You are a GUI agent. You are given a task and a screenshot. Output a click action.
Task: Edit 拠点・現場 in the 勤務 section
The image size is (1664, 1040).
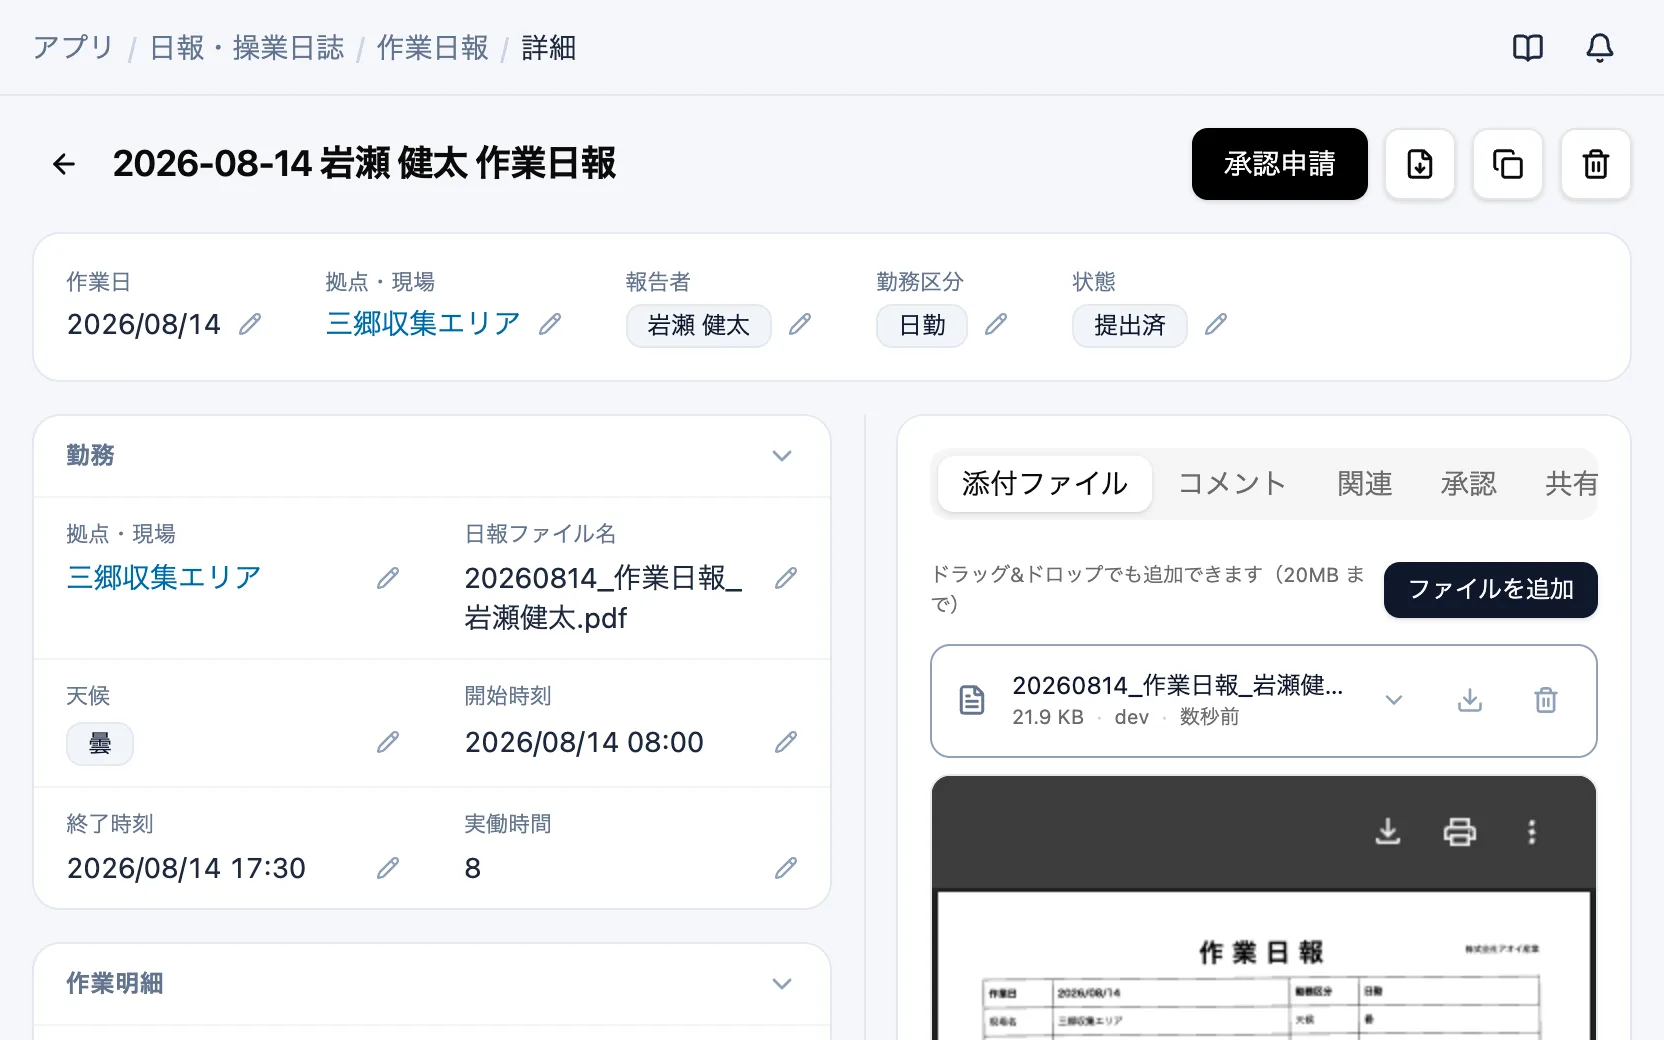[x=388, y=578]
